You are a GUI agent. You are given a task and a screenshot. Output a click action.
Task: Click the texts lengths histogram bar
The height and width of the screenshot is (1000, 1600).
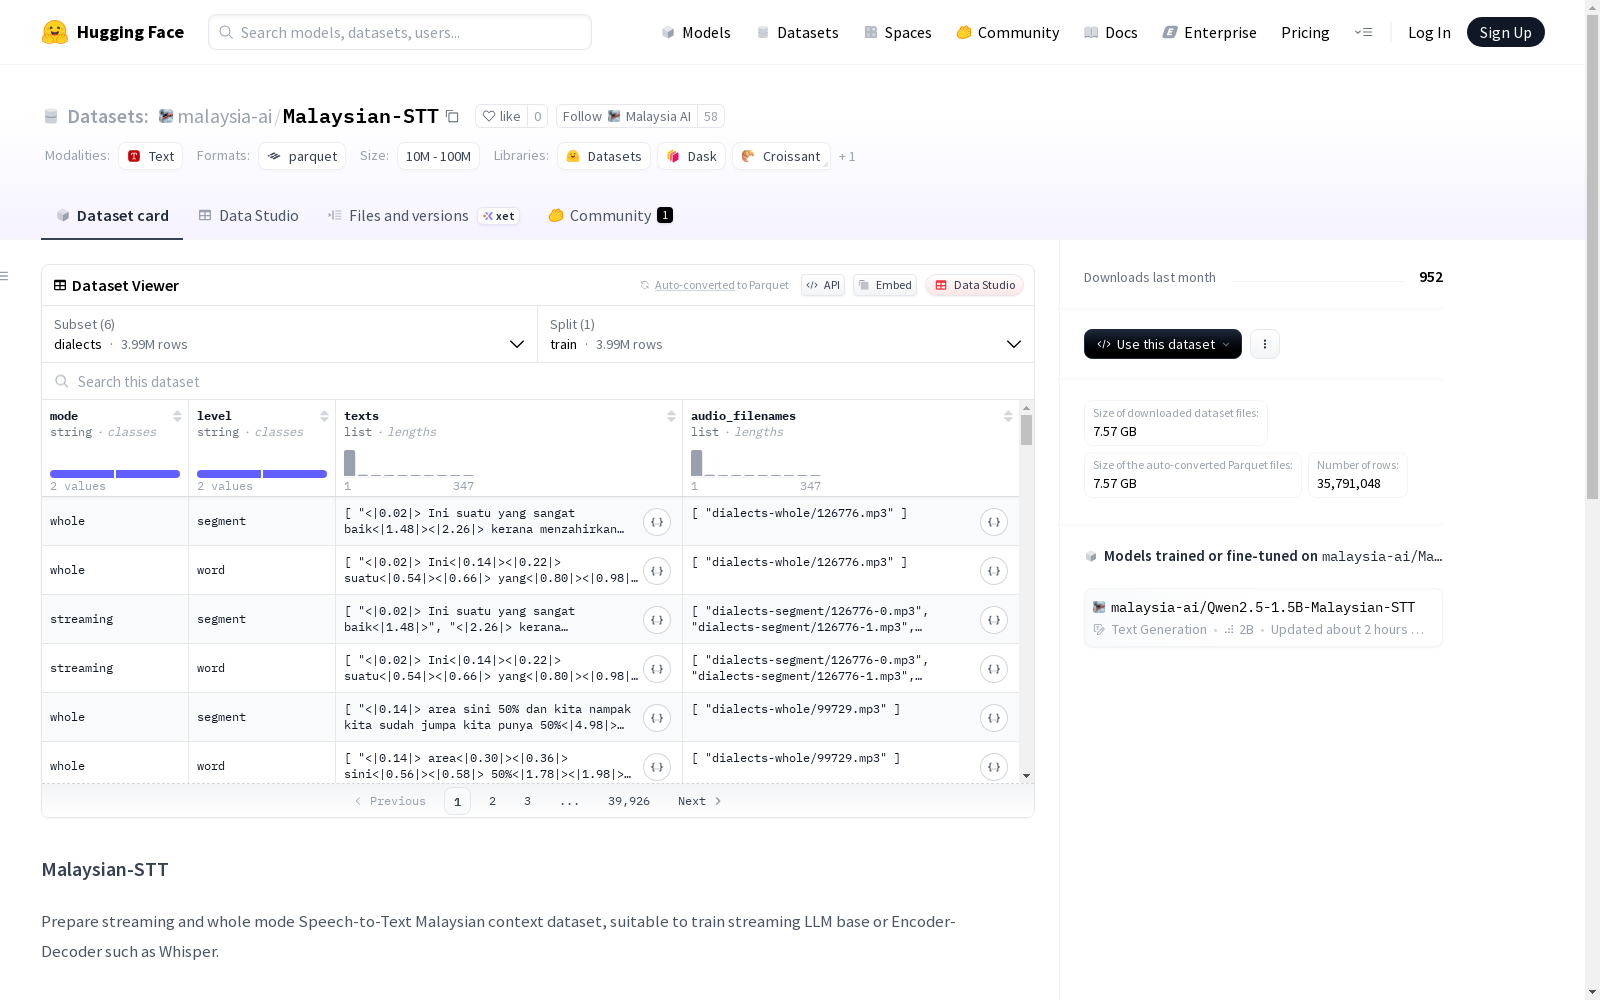tap(349, 463)
